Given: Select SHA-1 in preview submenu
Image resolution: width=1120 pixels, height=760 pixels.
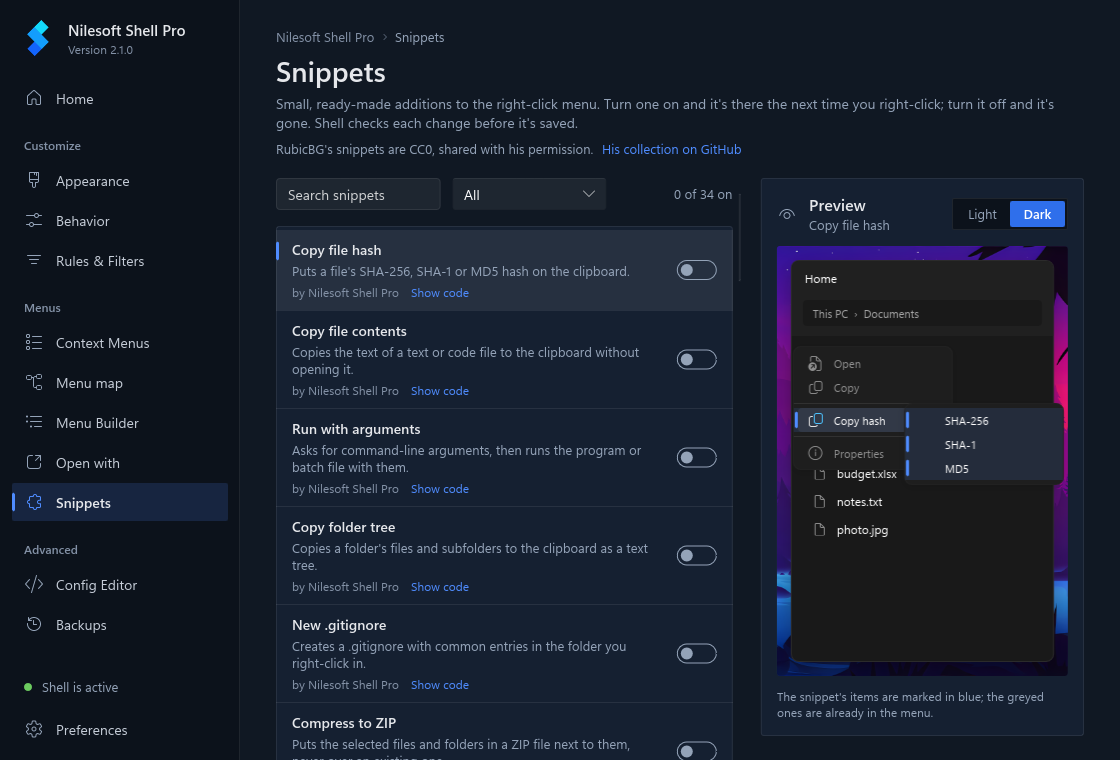Looking at the screenshot, I should [984, 444].
